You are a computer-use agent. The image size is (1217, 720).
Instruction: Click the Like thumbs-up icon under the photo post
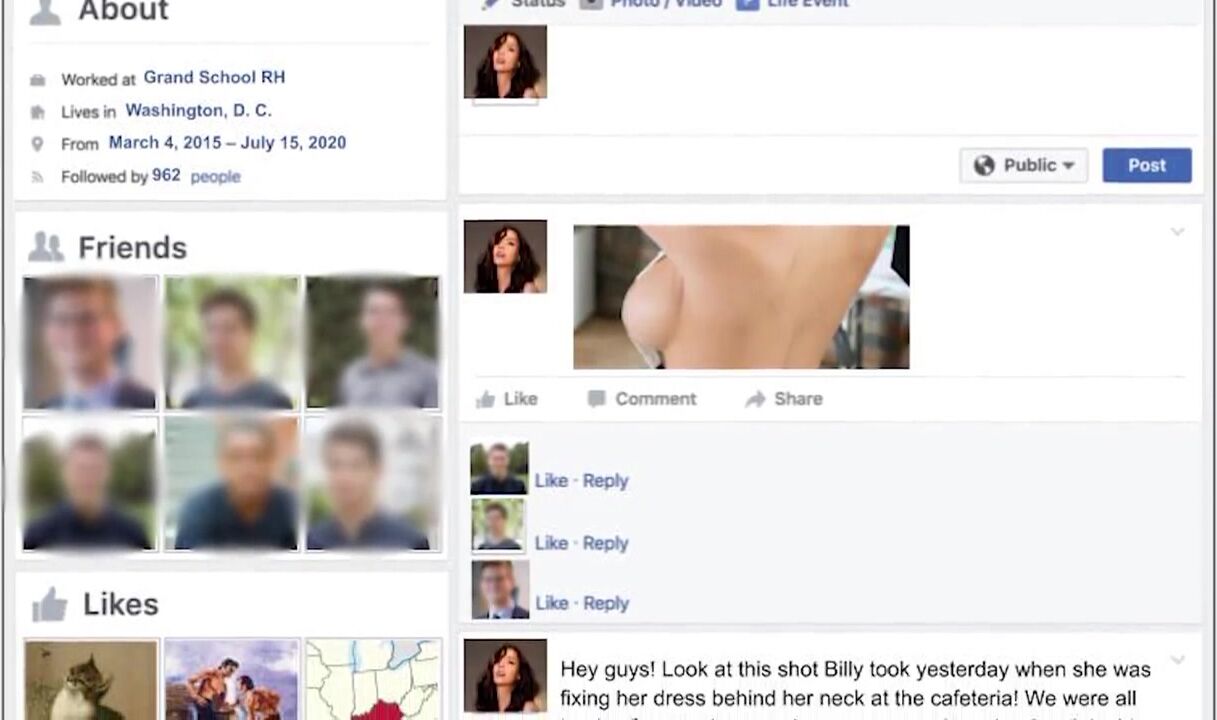[x=486, y=399]
